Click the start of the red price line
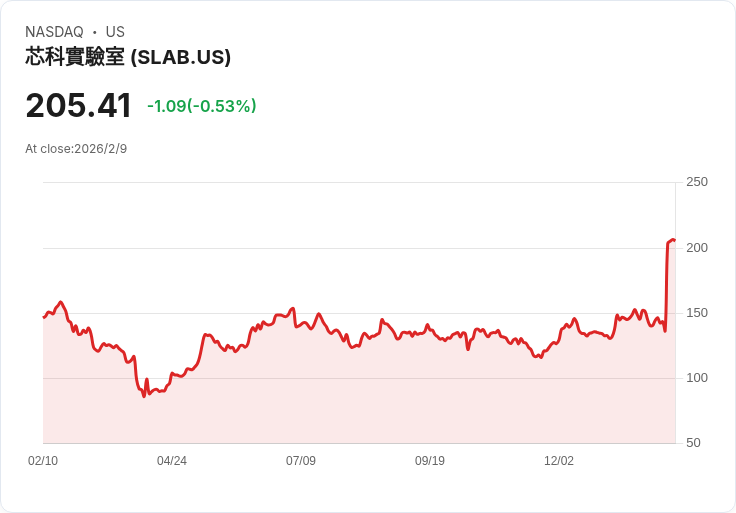Screen dimensions: 736x513 (44, 317)
